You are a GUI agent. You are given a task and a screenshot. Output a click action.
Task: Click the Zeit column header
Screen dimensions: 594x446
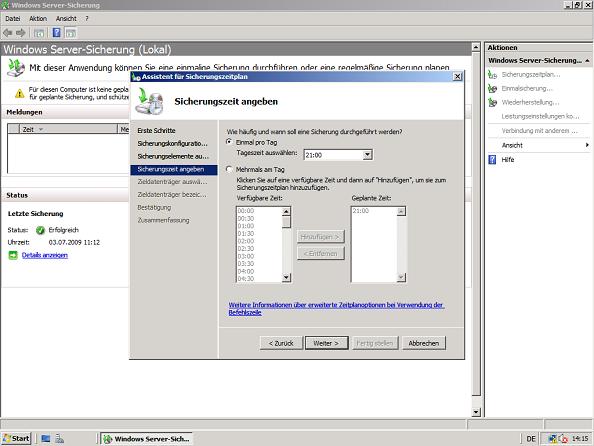point(68,129)
